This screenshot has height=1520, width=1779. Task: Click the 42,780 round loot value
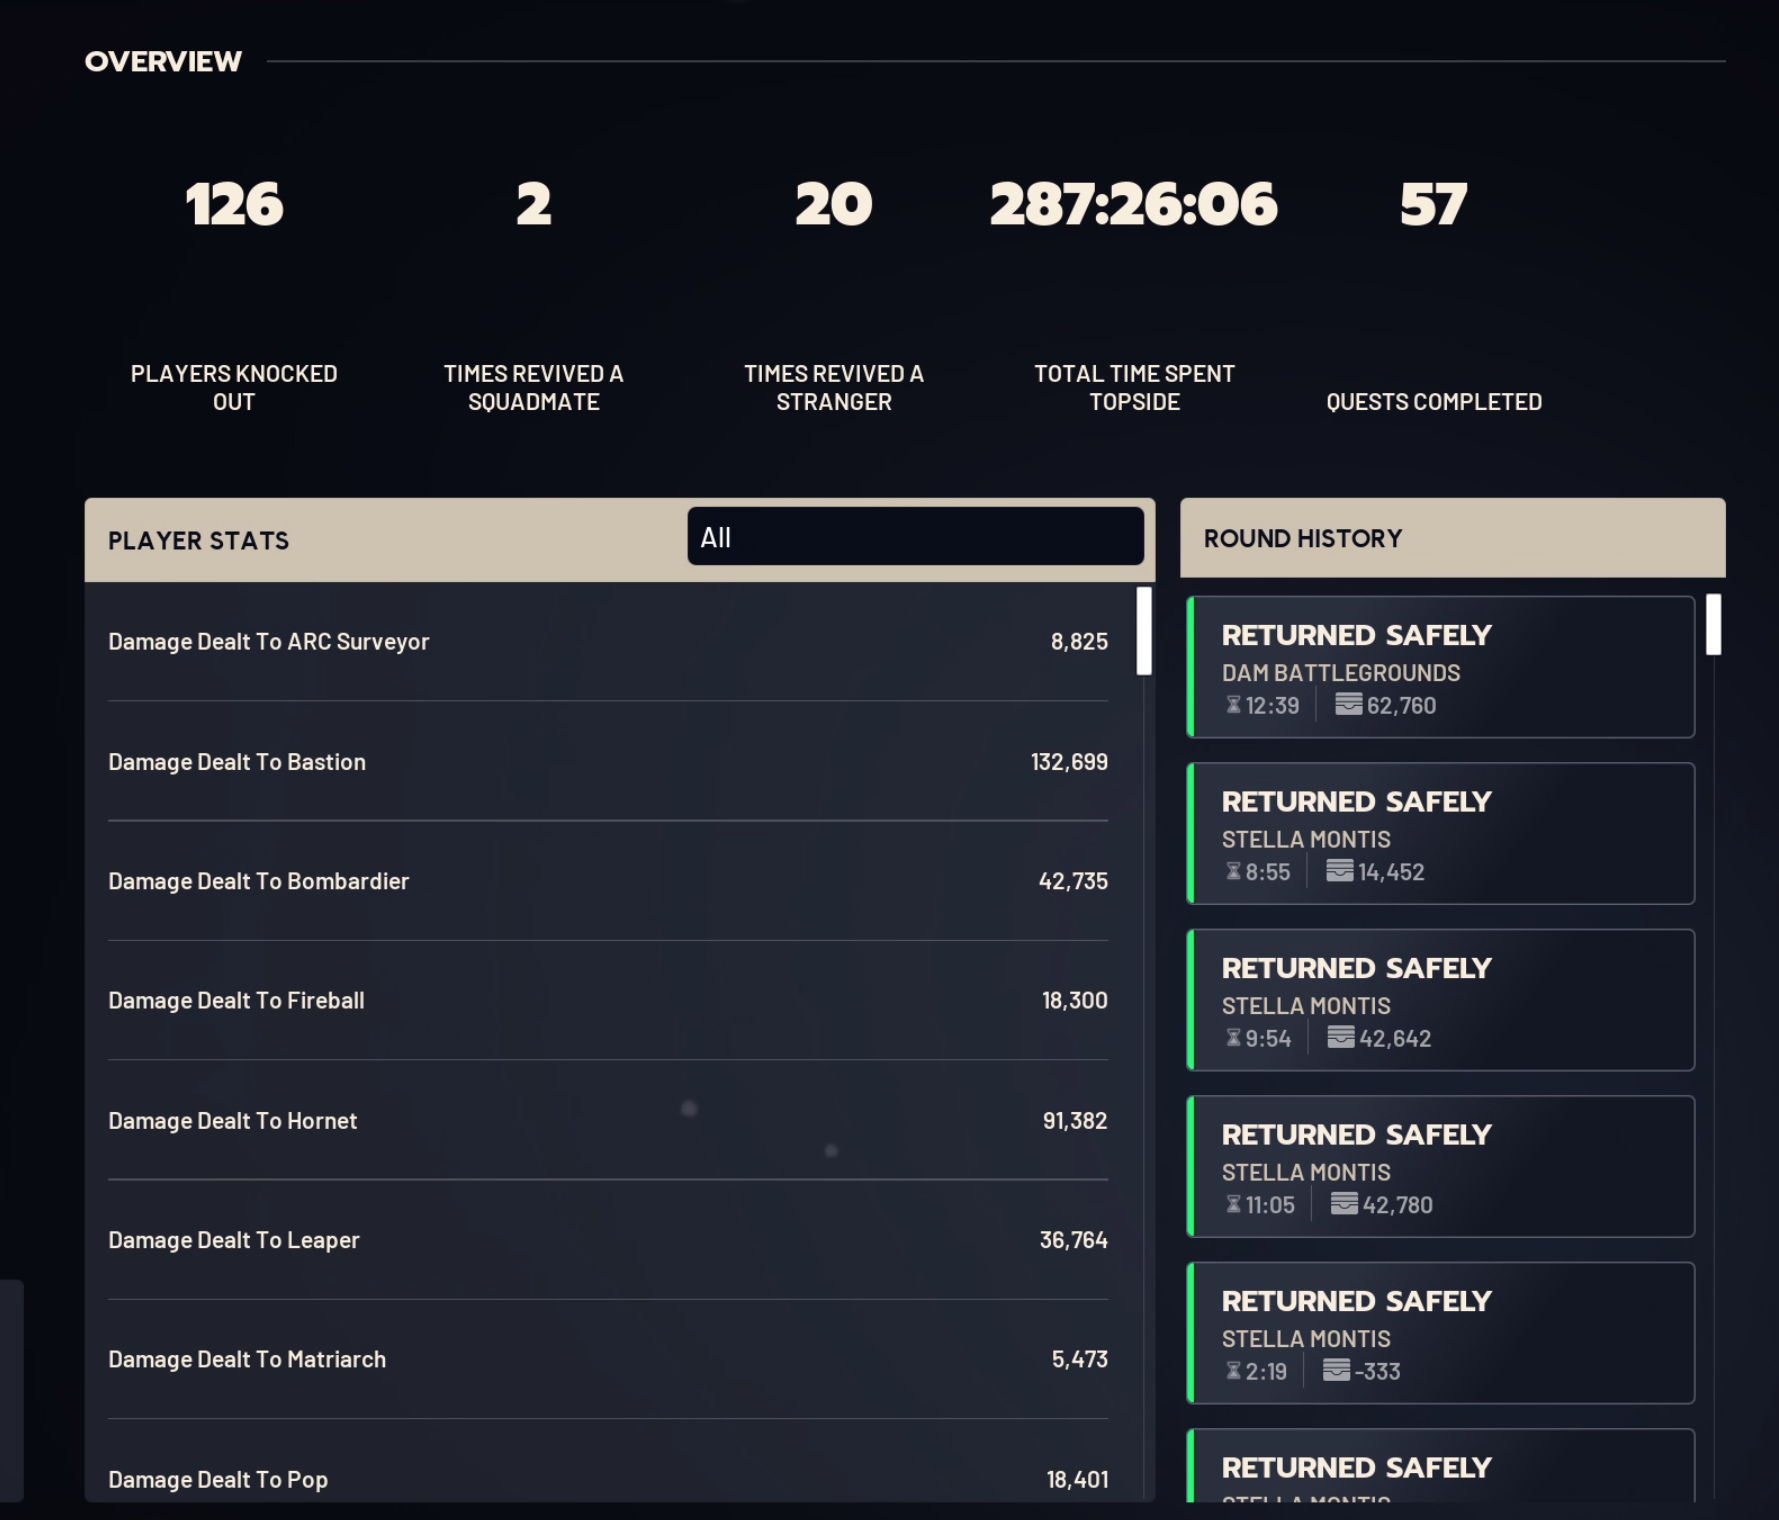(x=1398, y=1205)
